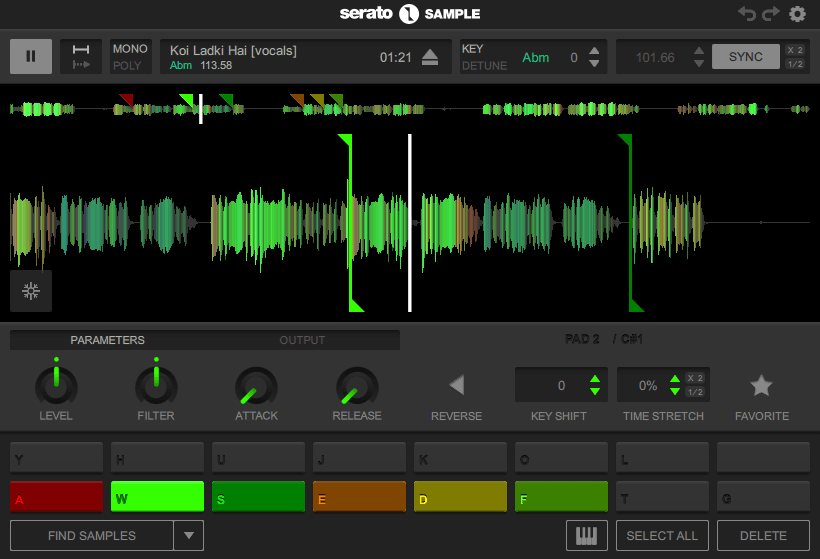Open the PARAMETERS tab
The image size is (820, 559).
pos(107,340)
